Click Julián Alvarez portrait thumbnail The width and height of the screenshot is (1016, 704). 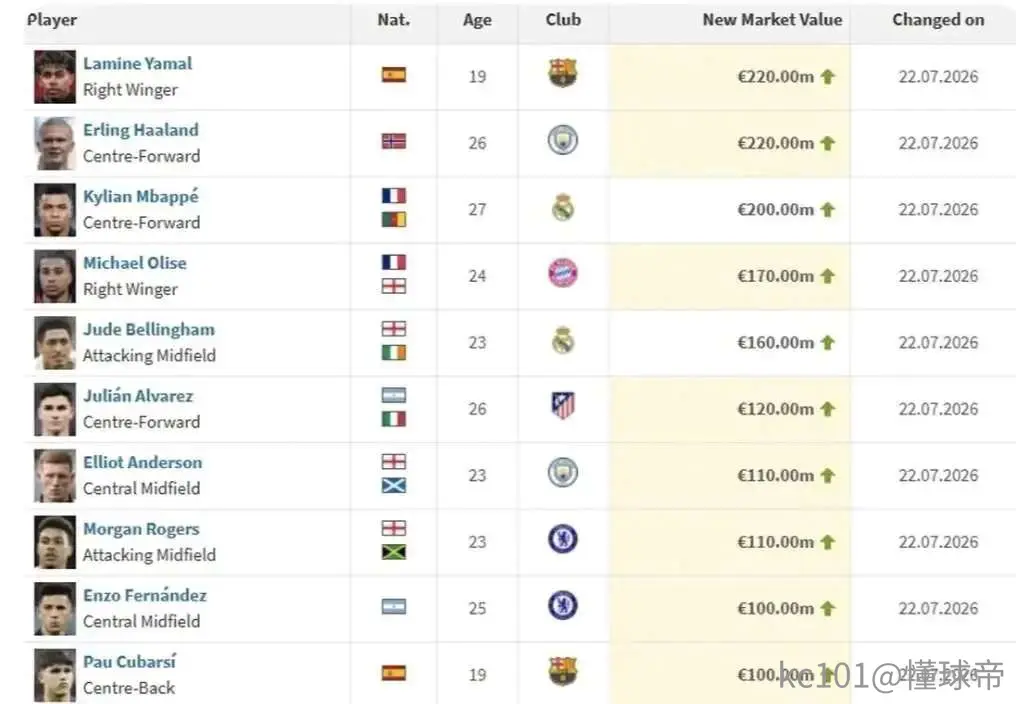click(54, 409)
